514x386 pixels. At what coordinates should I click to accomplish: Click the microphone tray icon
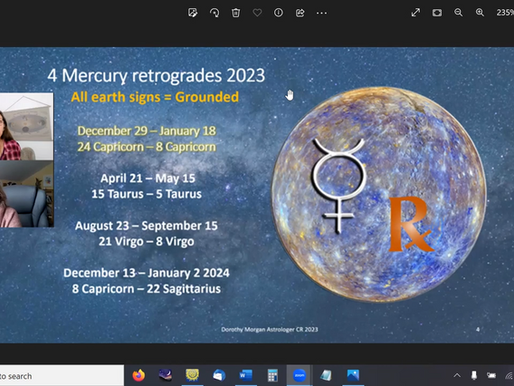474,375
